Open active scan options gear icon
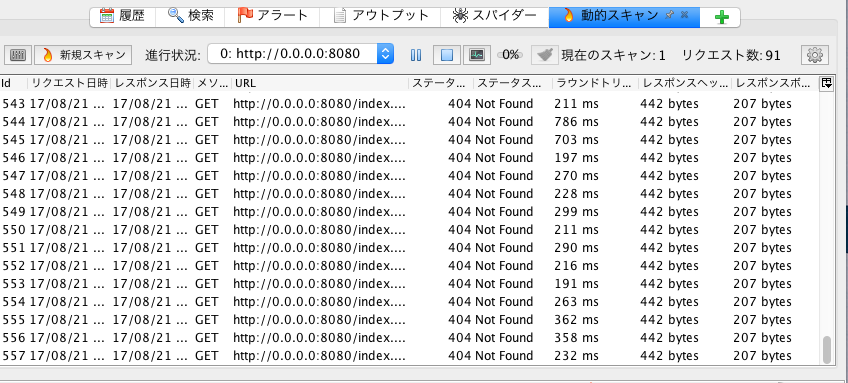848x383 pixels. click(x=814, y=55)
